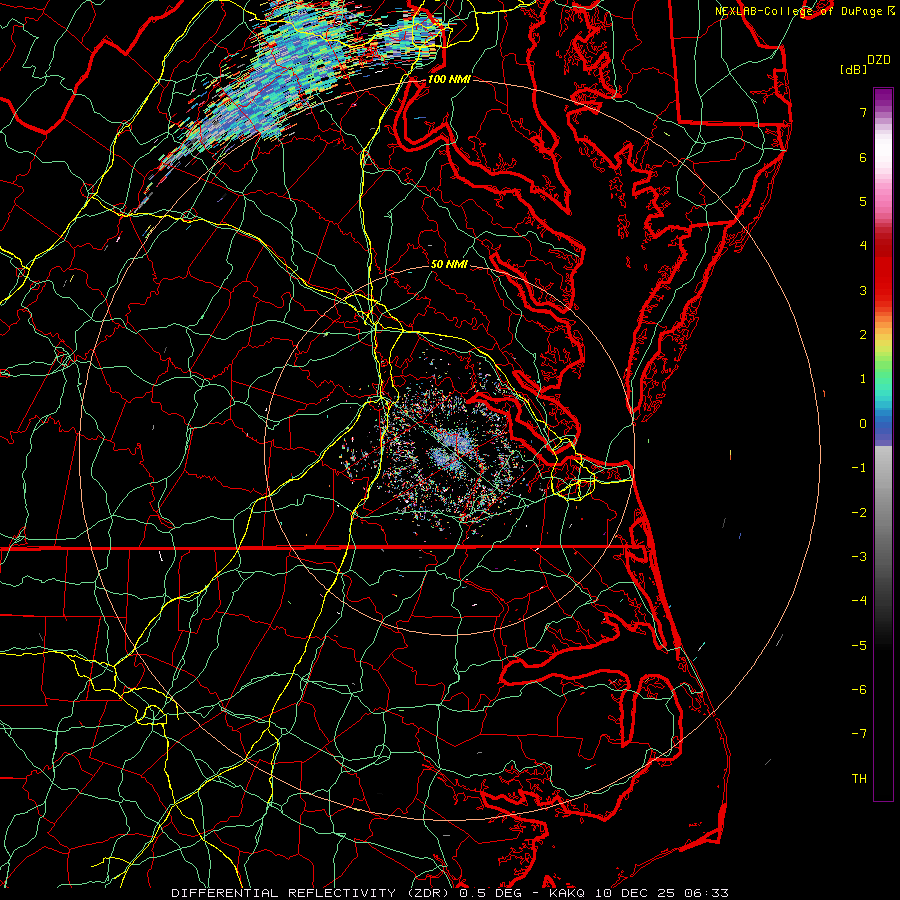Click the [dB] unit label

(x=854, y=69)
